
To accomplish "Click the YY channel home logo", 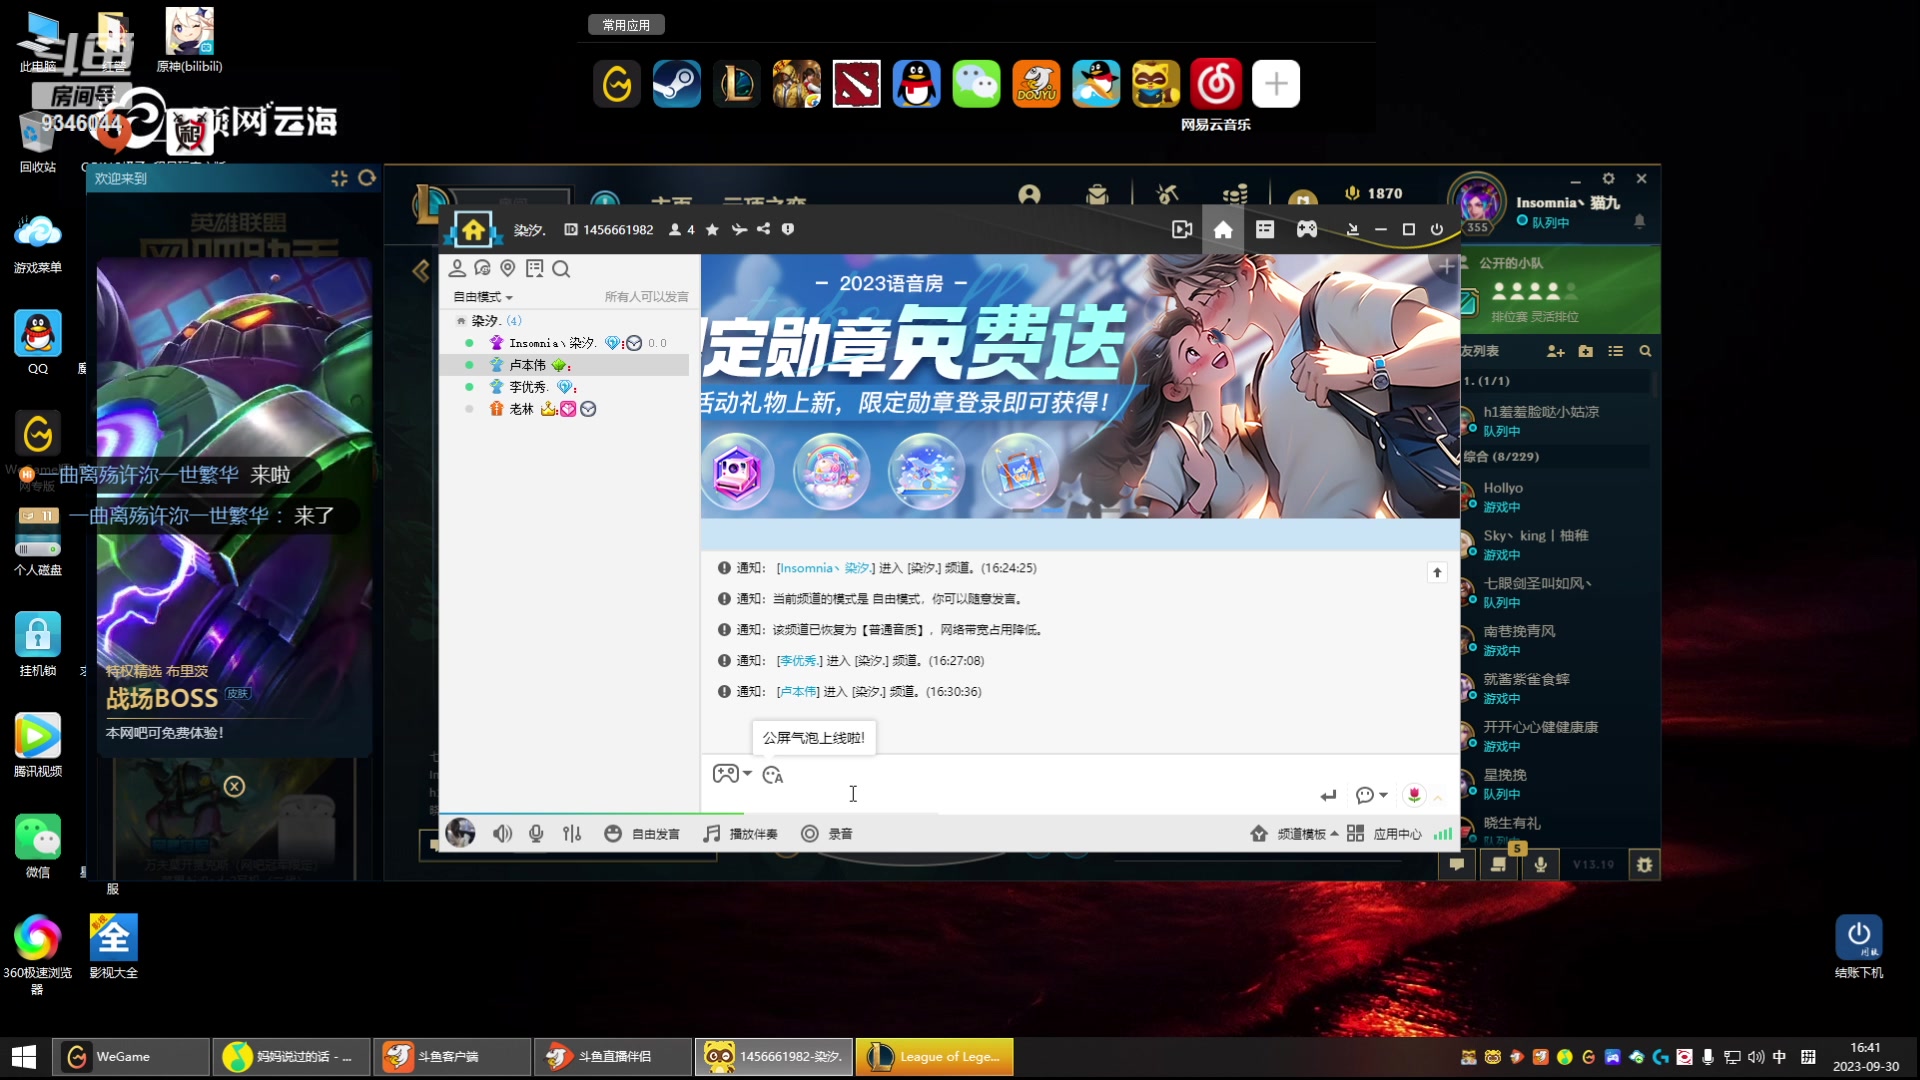I will pyautogui.click(x=473, y=230).
